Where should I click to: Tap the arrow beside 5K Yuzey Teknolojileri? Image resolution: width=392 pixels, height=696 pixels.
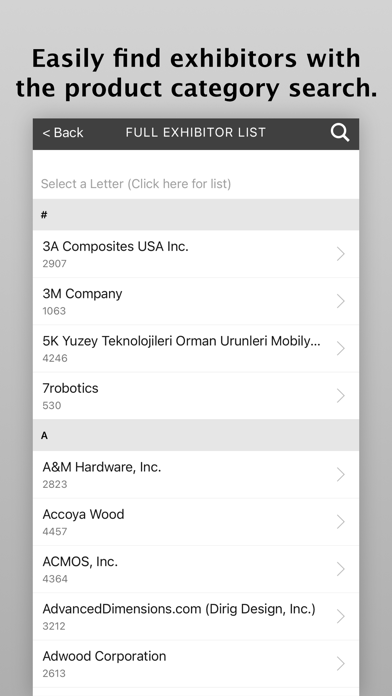(x=341, y=348)
